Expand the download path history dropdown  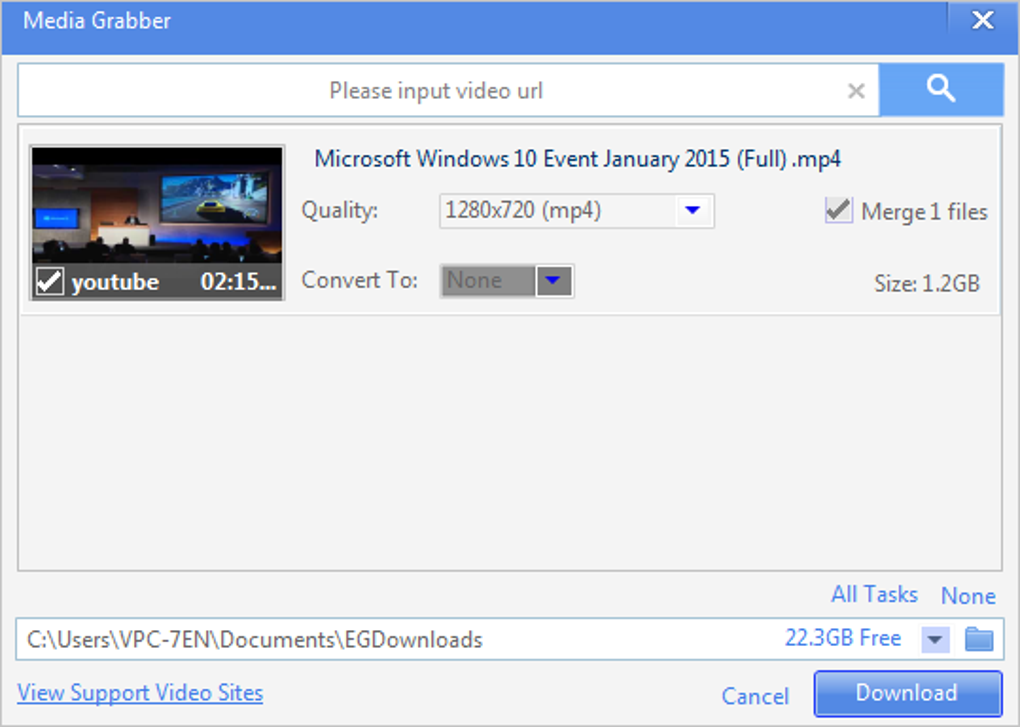pos(935,639)
